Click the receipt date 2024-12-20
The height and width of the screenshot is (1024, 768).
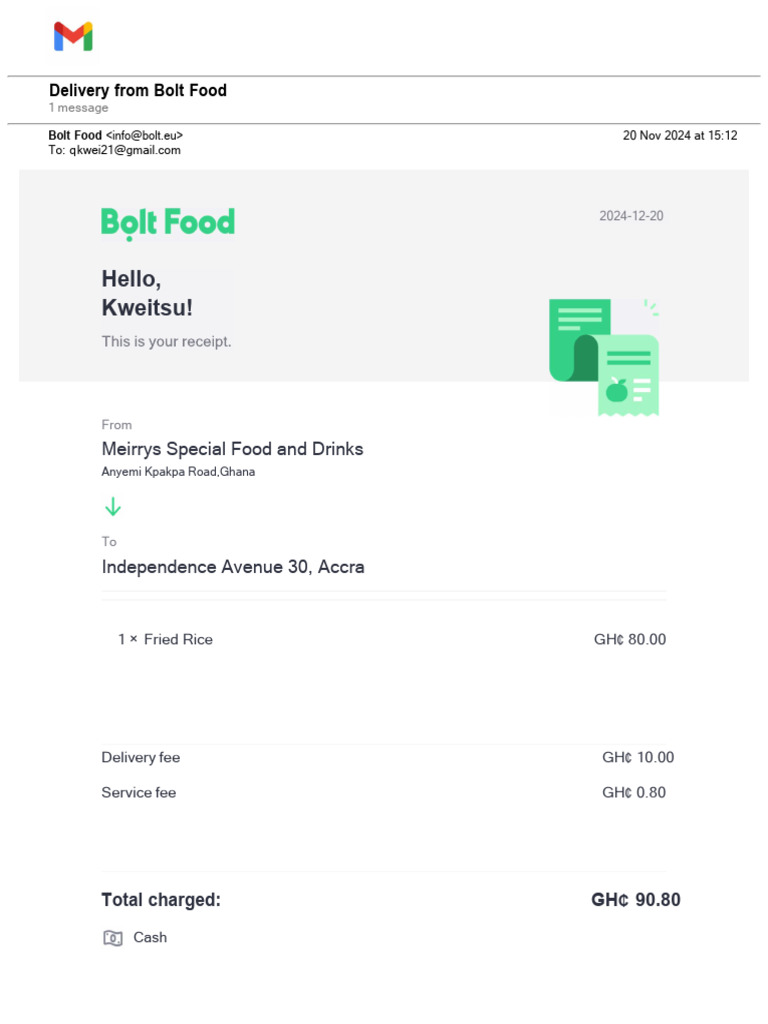(x=631, y=216)
